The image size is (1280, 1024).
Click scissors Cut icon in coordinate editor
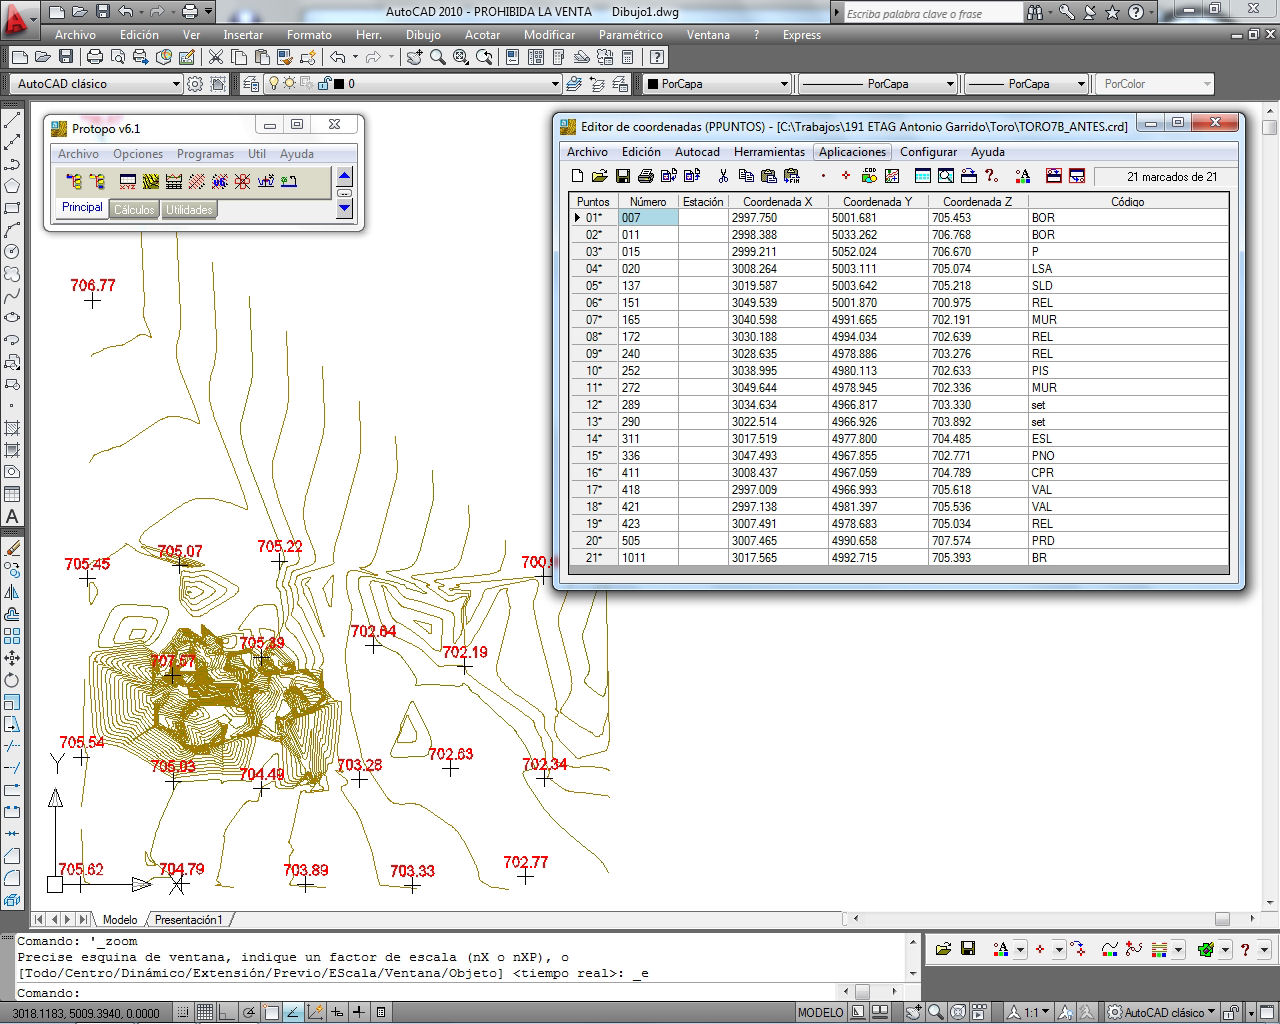pyautogui.click(x=723, y=176)
